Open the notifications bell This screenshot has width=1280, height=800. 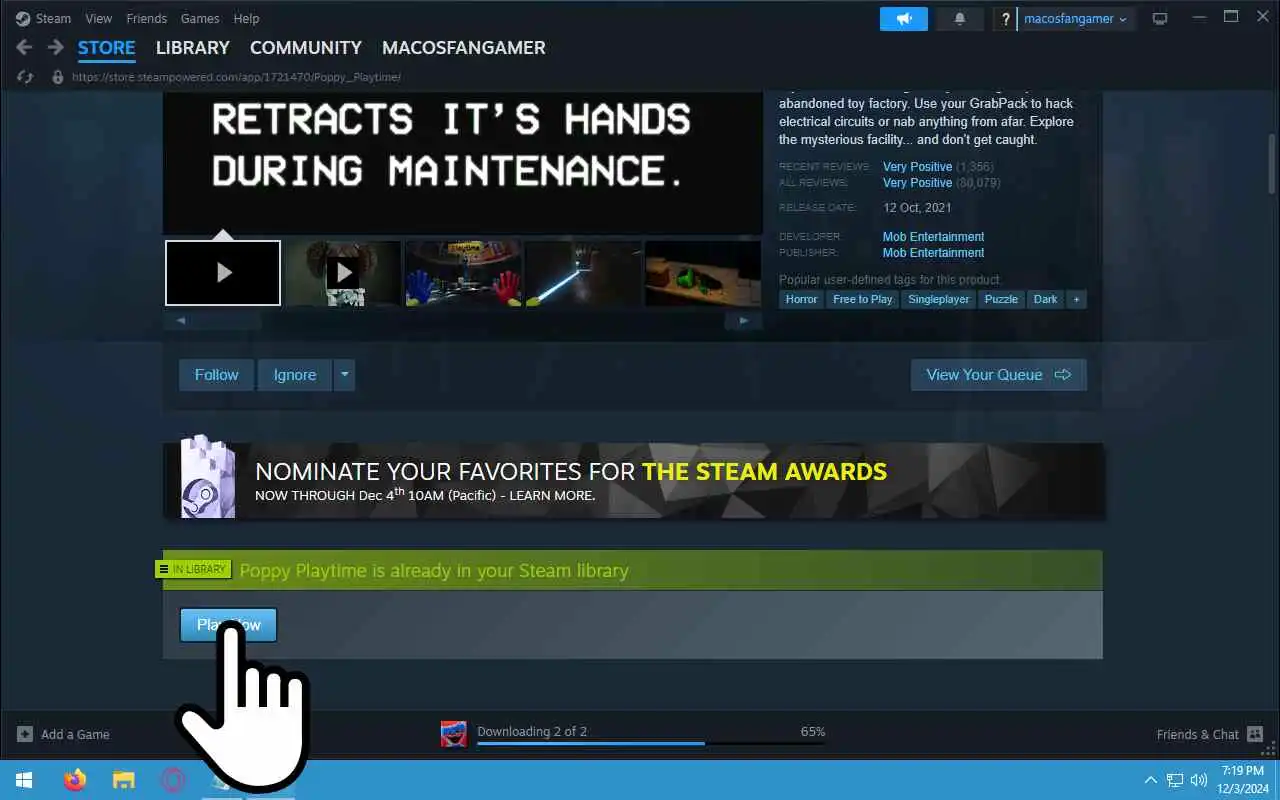click(961, 19)
